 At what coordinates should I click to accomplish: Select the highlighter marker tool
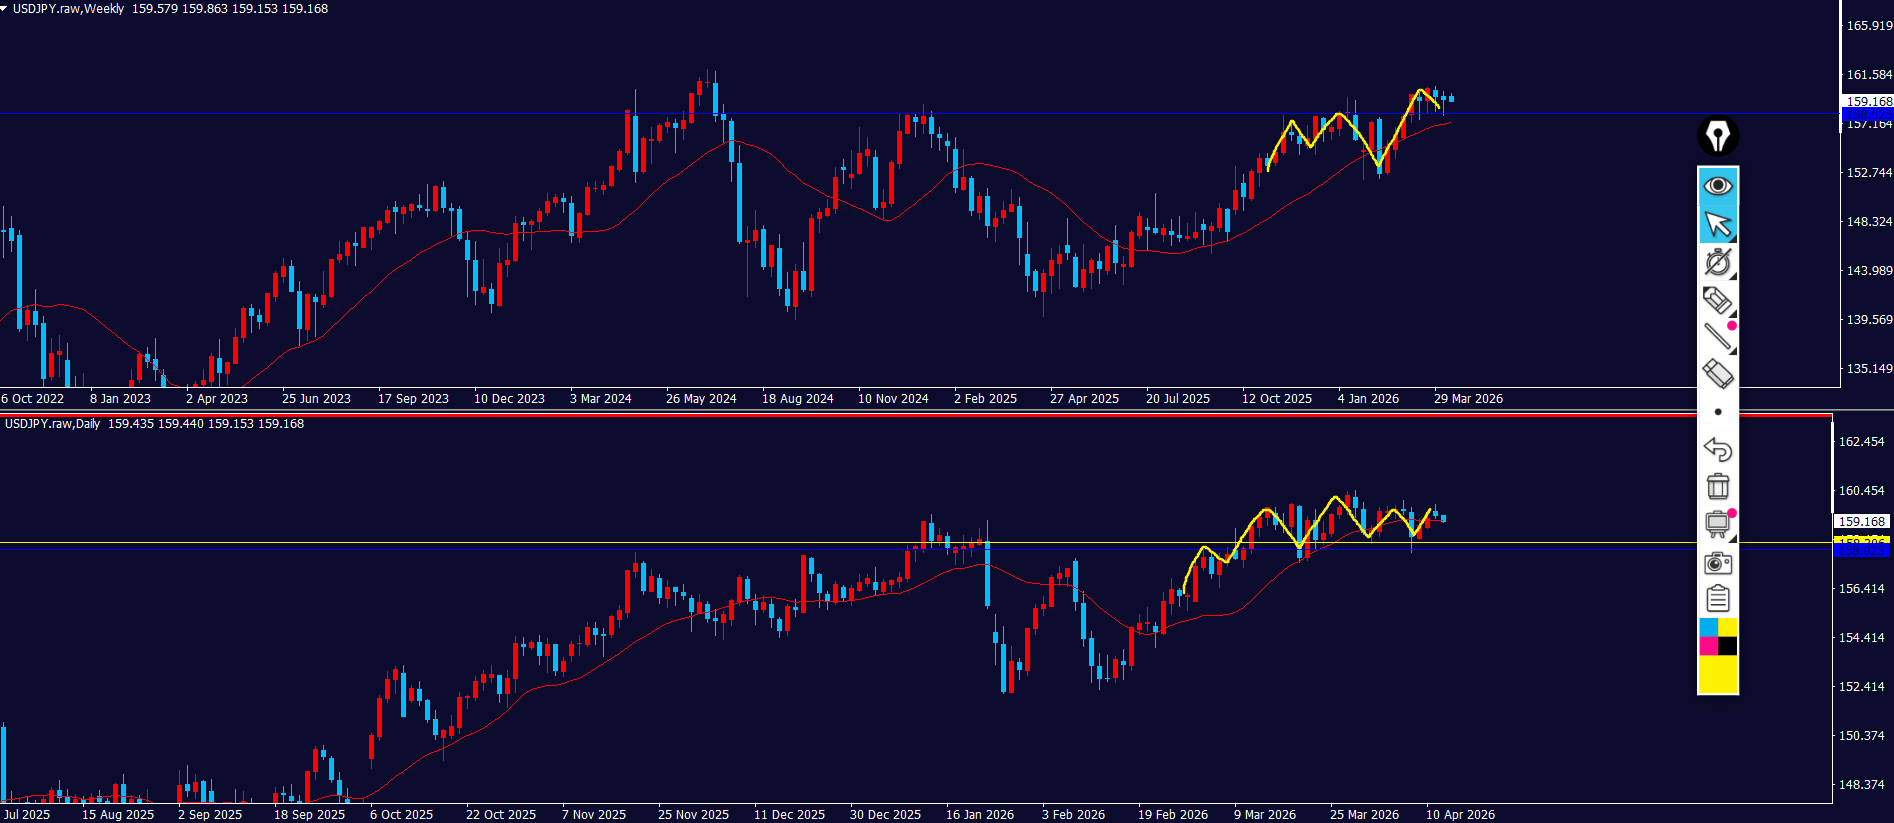click(1718, 300)
